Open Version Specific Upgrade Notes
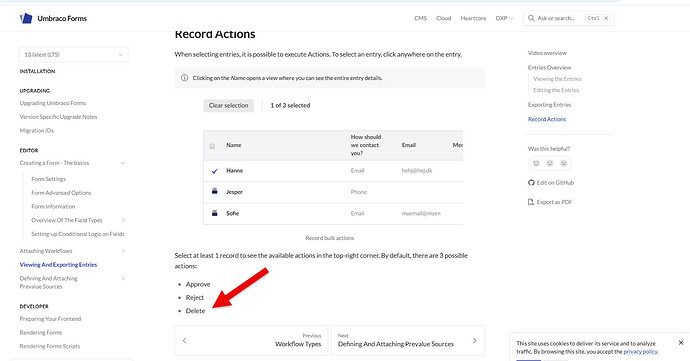The width and height of the screenshot is (690, 361). pos(58,117)
